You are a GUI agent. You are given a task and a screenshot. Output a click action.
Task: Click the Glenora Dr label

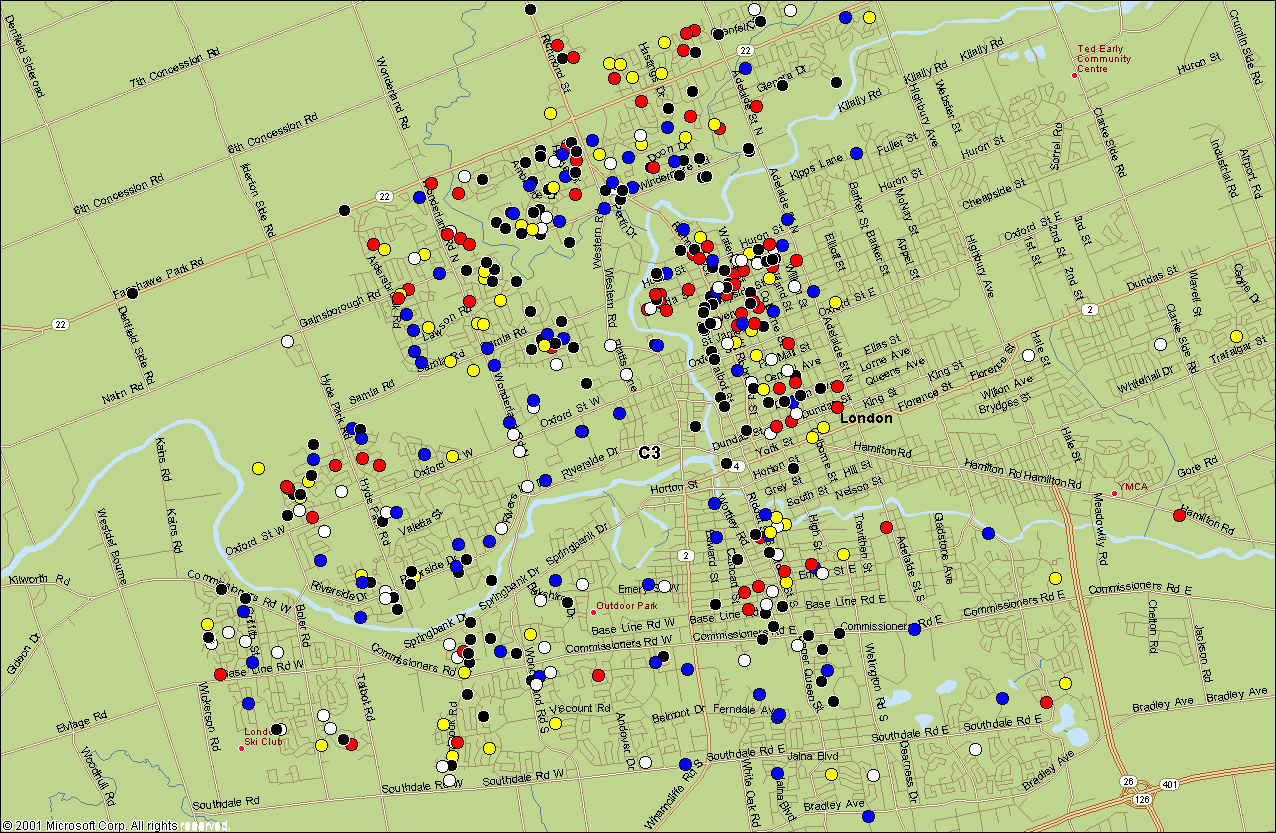click(x=780, y=79)
